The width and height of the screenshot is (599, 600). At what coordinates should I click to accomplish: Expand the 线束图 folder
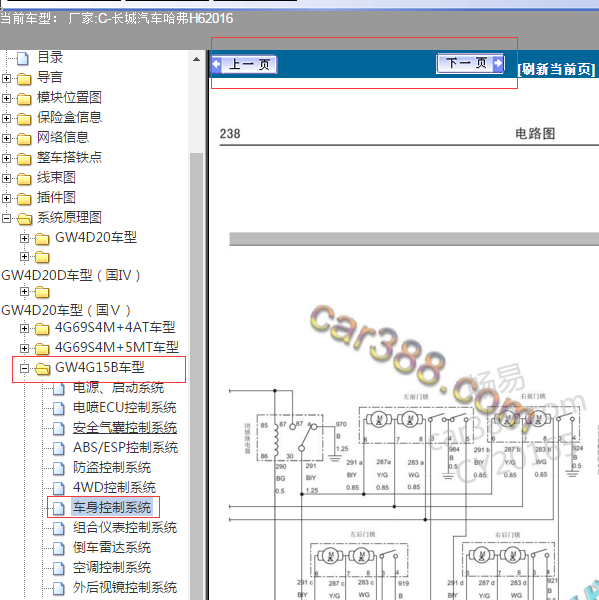(x=6, y=178)
